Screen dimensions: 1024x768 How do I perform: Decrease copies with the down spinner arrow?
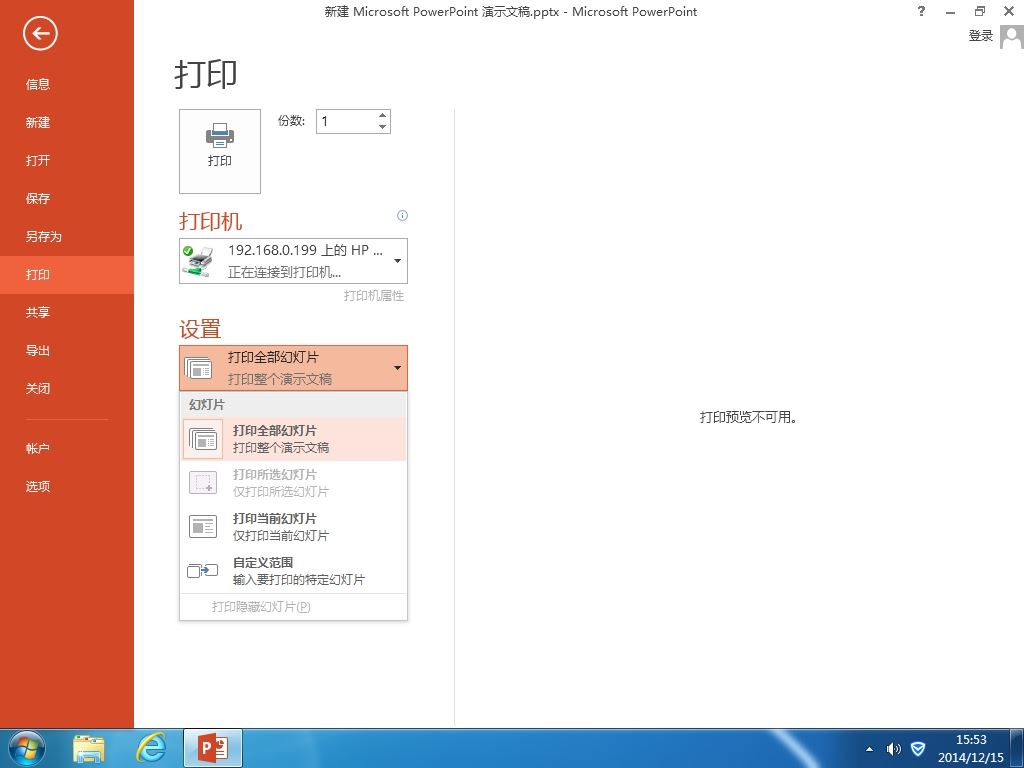pos(383,127)
